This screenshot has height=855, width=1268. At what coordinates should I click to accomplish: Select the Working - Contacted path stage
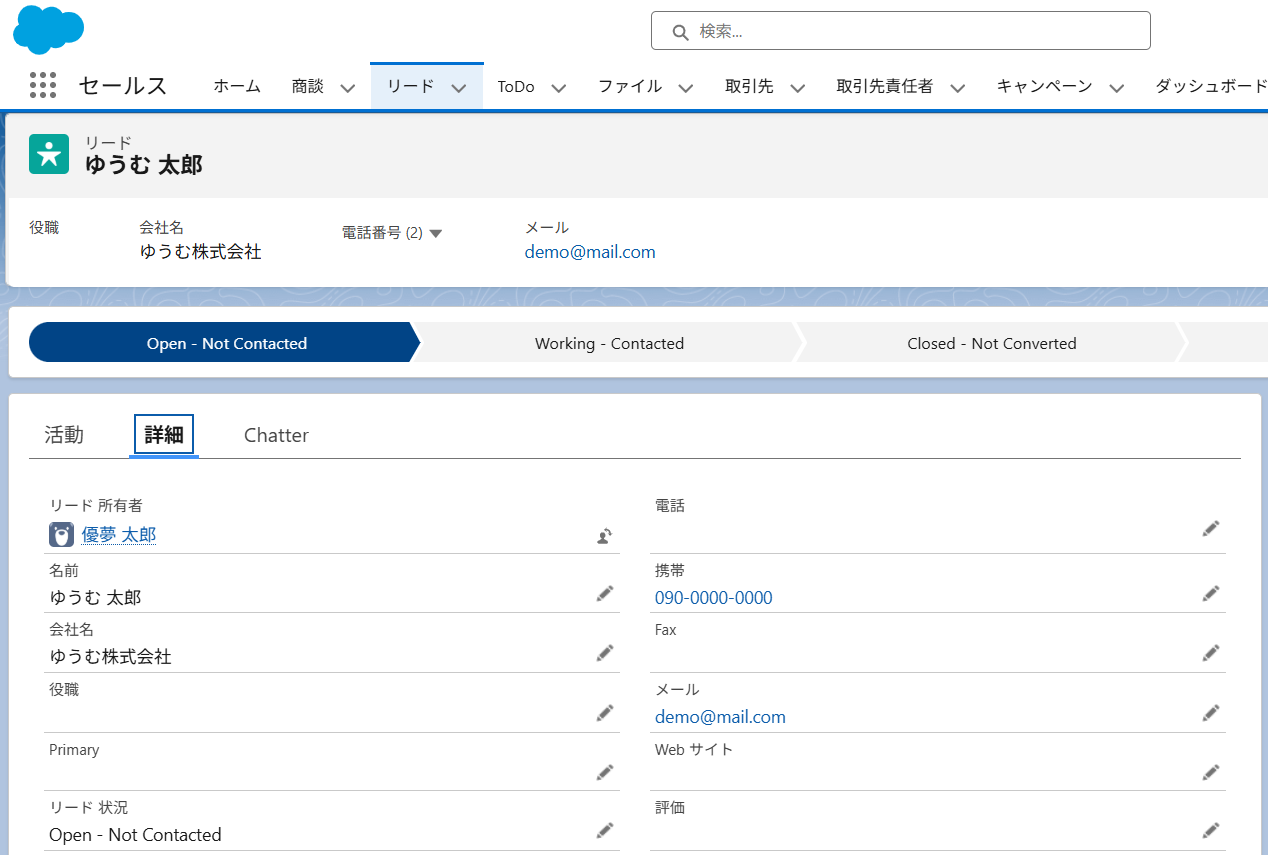[x=609, y=343]
